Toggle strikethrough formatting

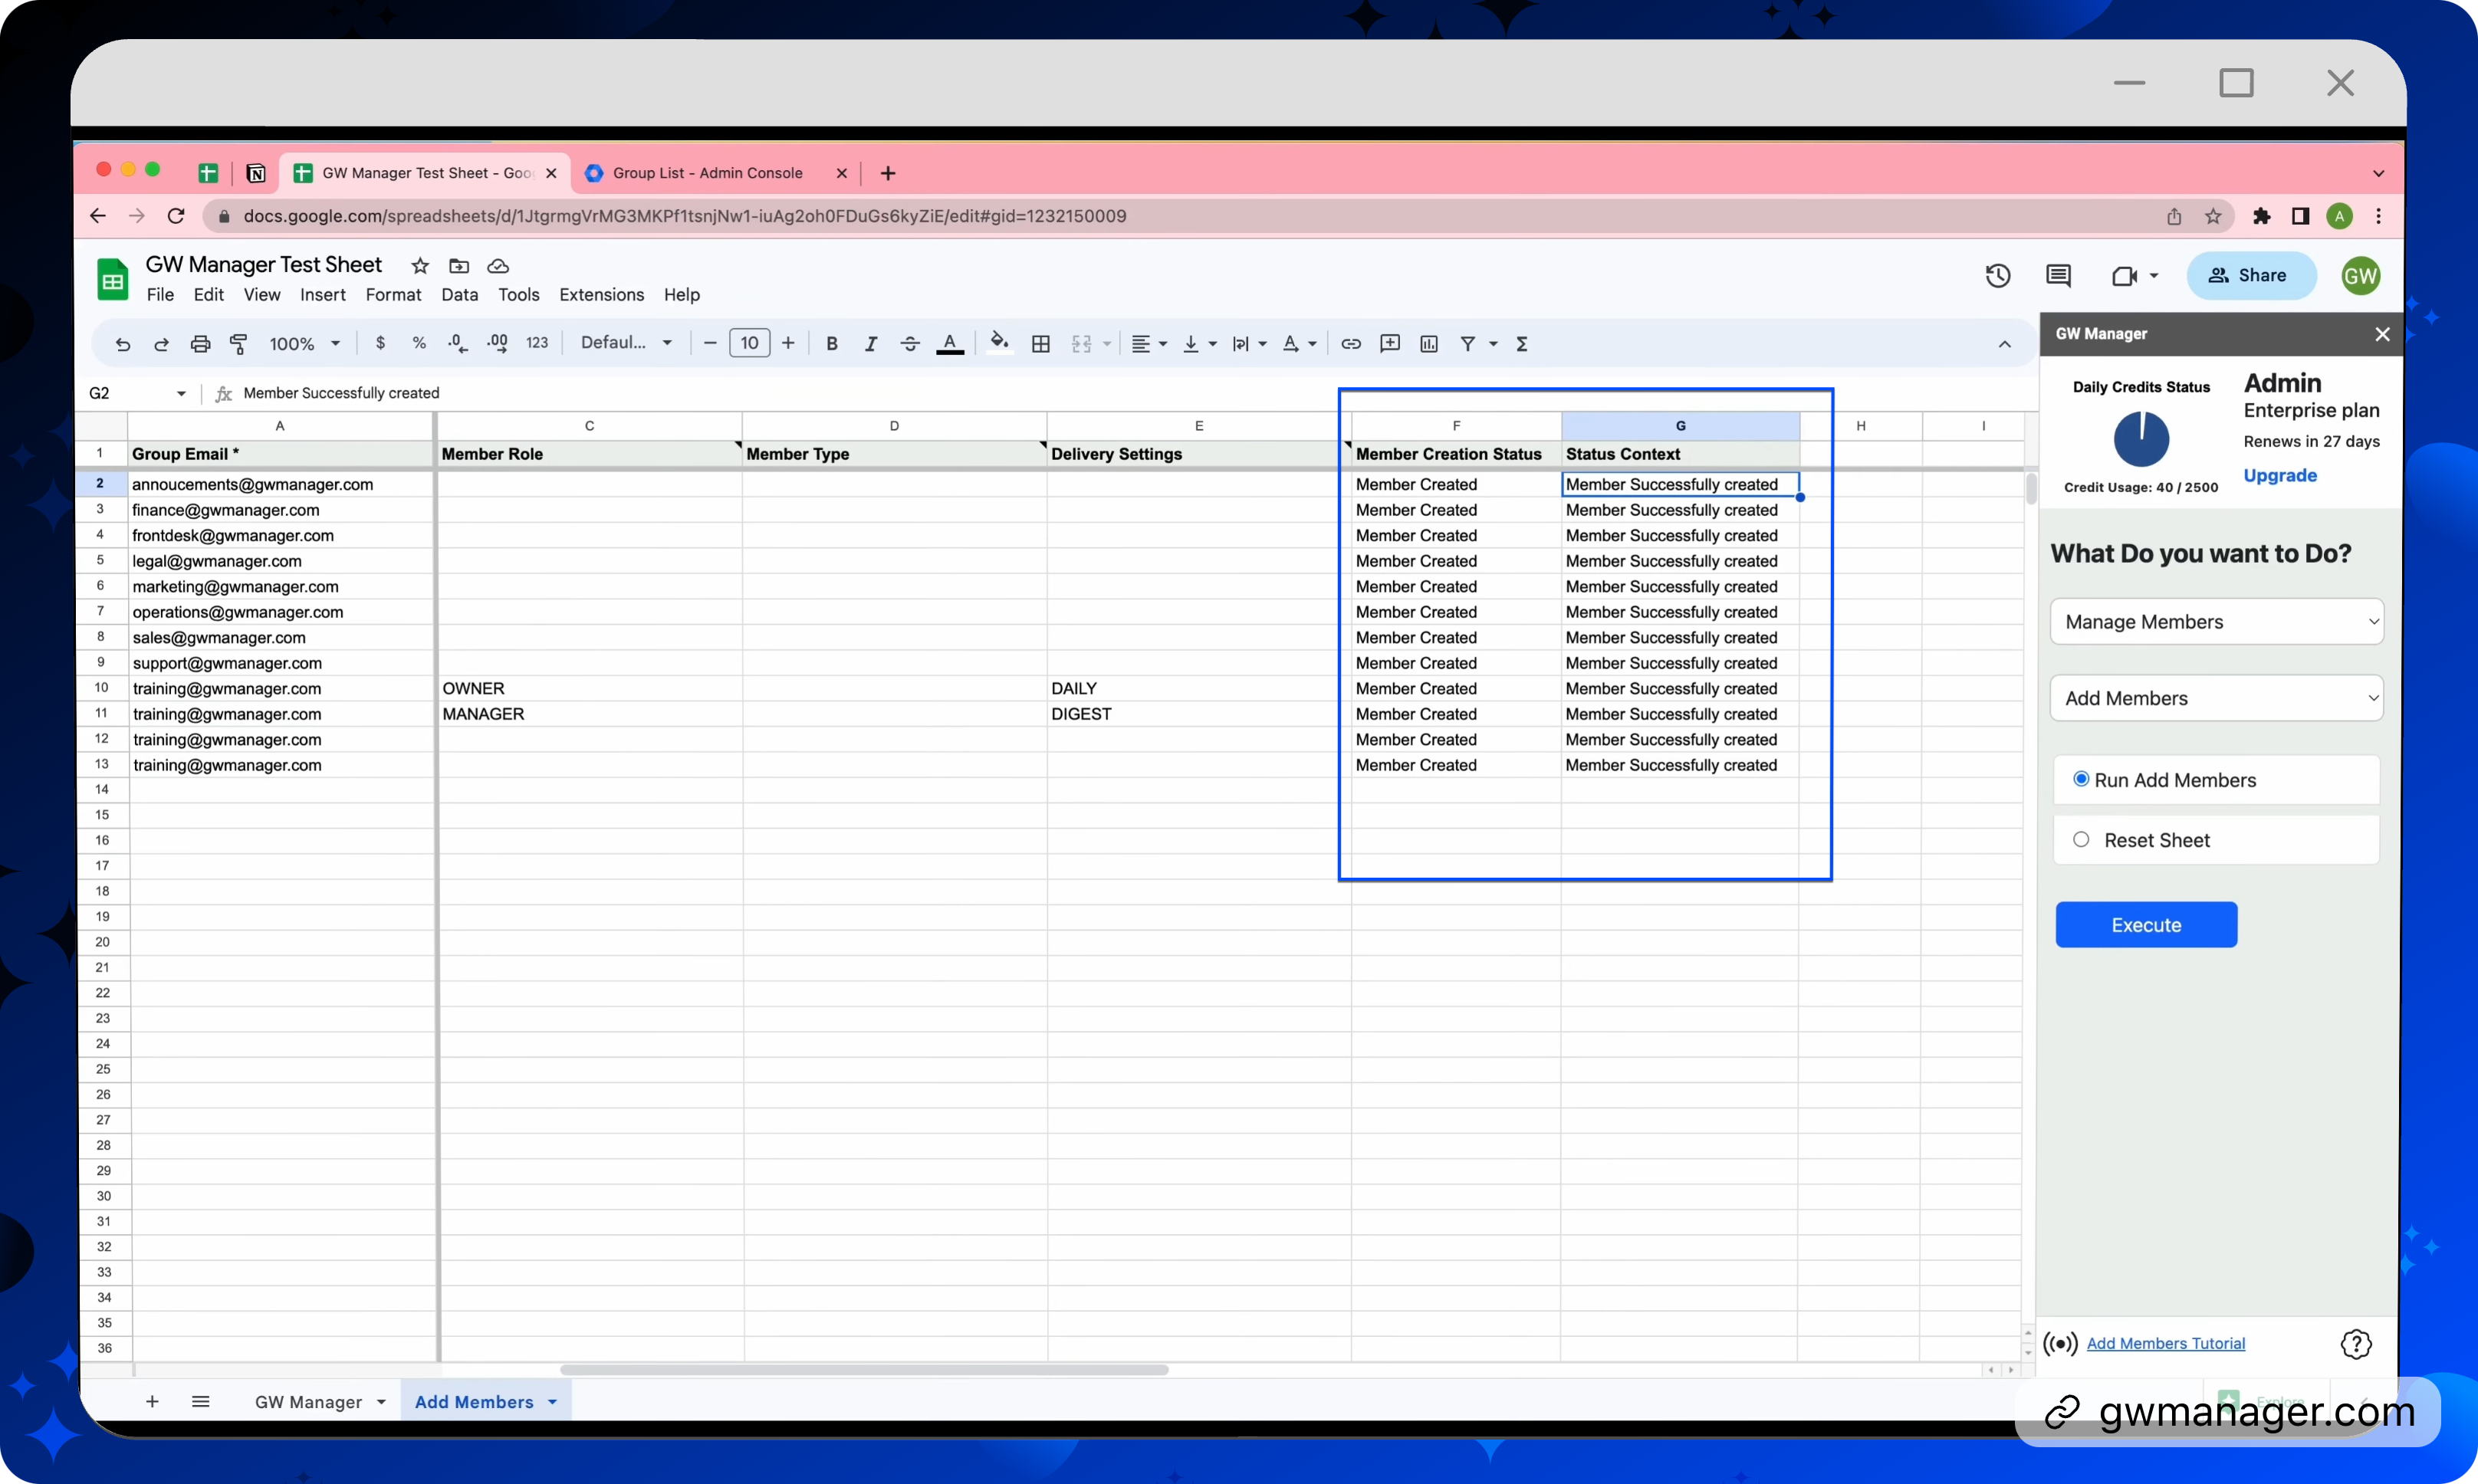coord(910,344)
